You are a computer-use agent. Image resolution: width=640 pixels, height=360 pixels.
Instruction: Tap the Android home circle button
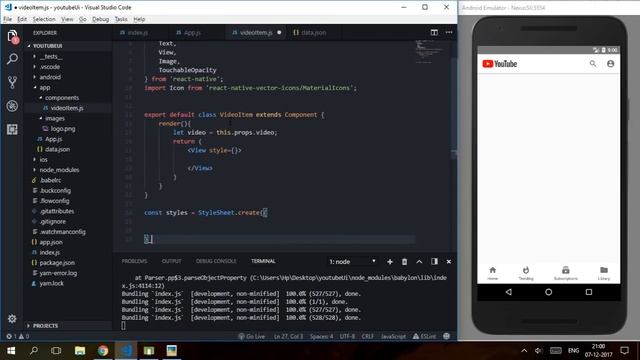point(548,292)
